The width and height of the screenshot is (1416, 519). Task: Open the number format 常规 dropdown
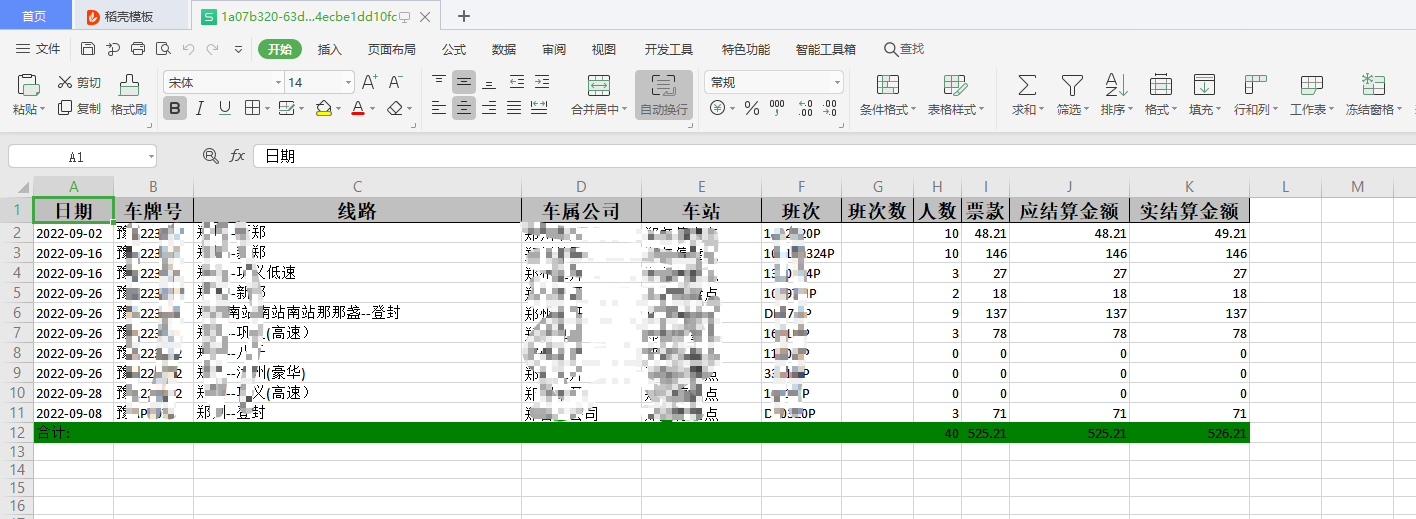836,82
